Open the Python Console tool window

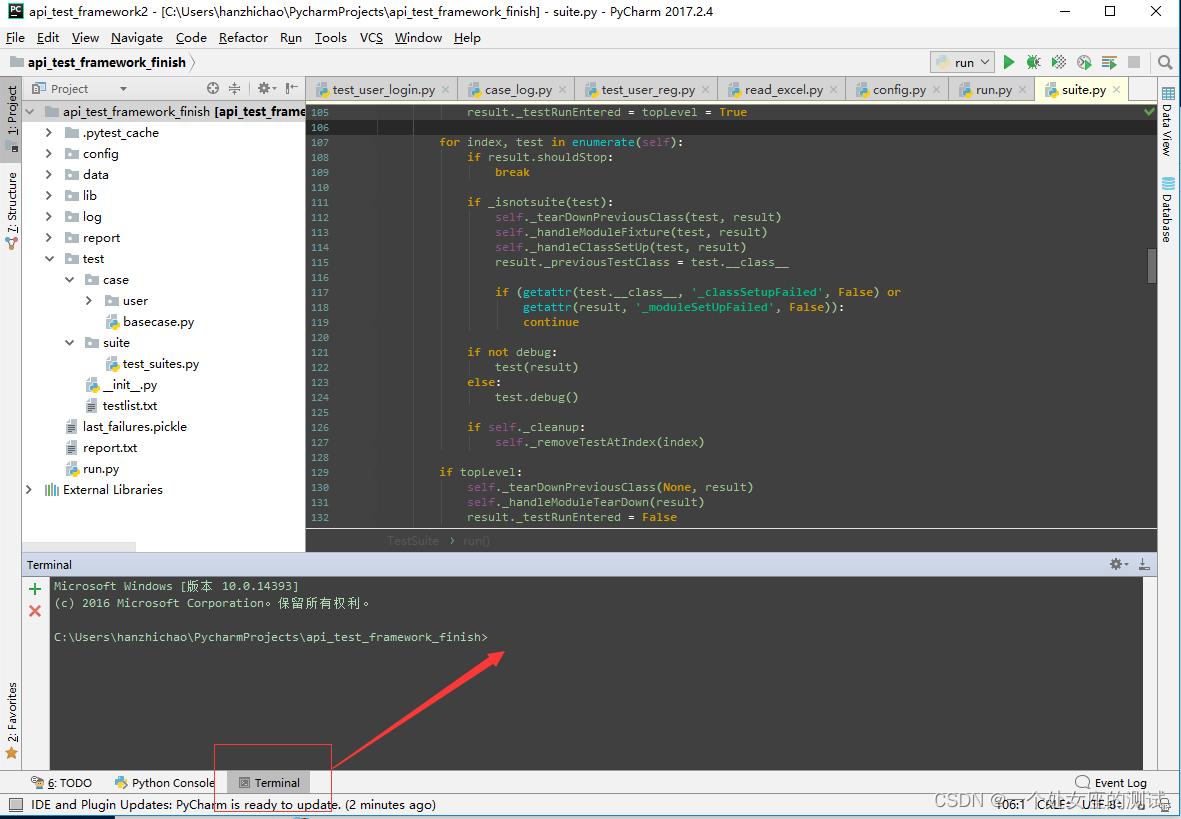pyautogui.click(x=164, y=783)
